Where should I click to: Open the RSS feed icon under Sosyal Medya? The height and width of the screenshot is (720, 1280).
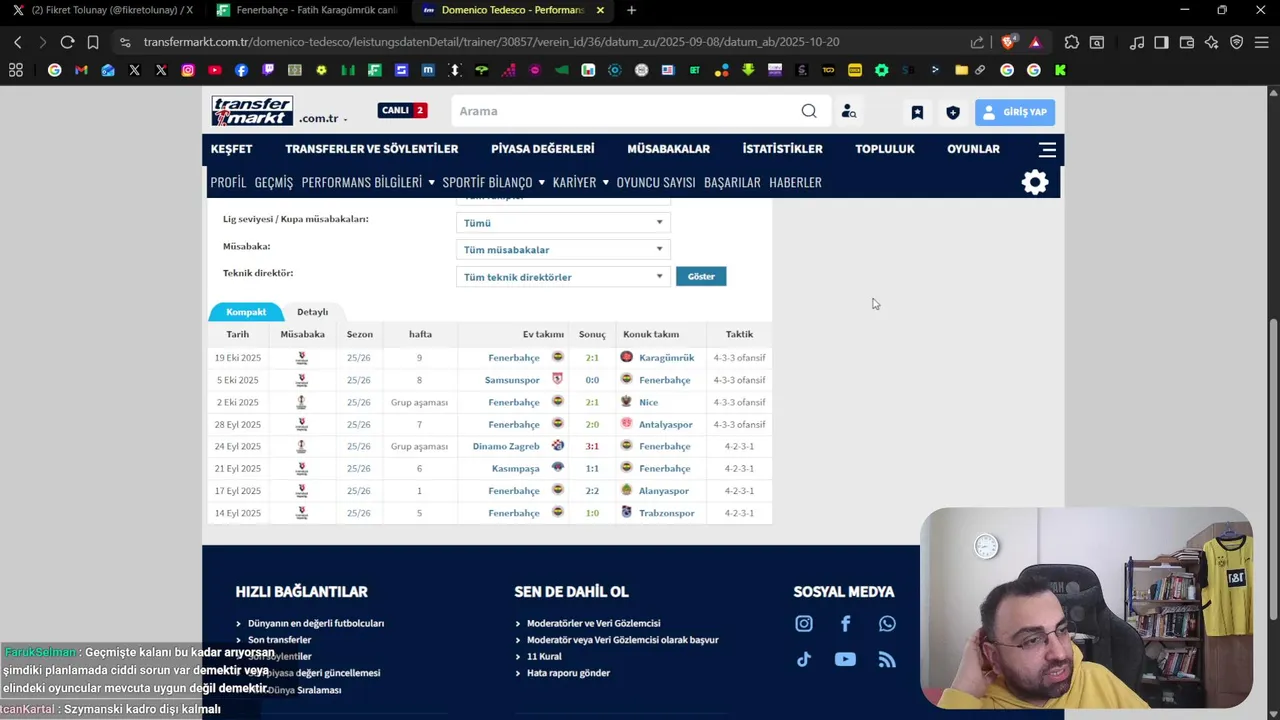pyautogui.click(x=887, y=659)
